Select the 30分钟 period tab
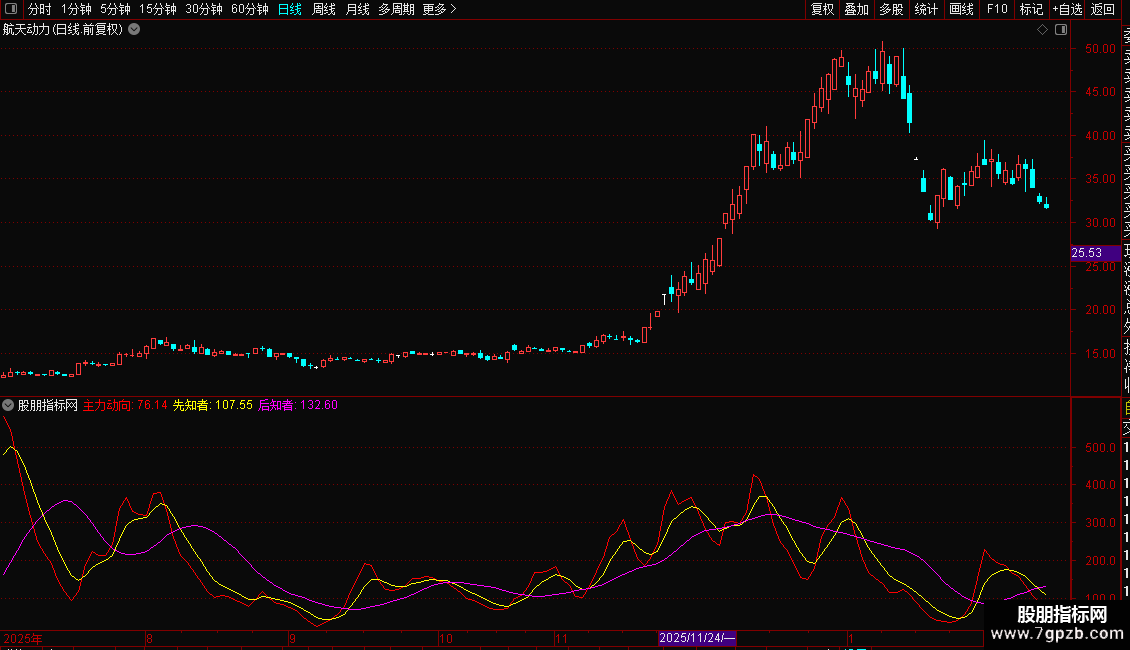Image resolution: width=1130 pixels, height=650 pixels. tap(204, 9)
